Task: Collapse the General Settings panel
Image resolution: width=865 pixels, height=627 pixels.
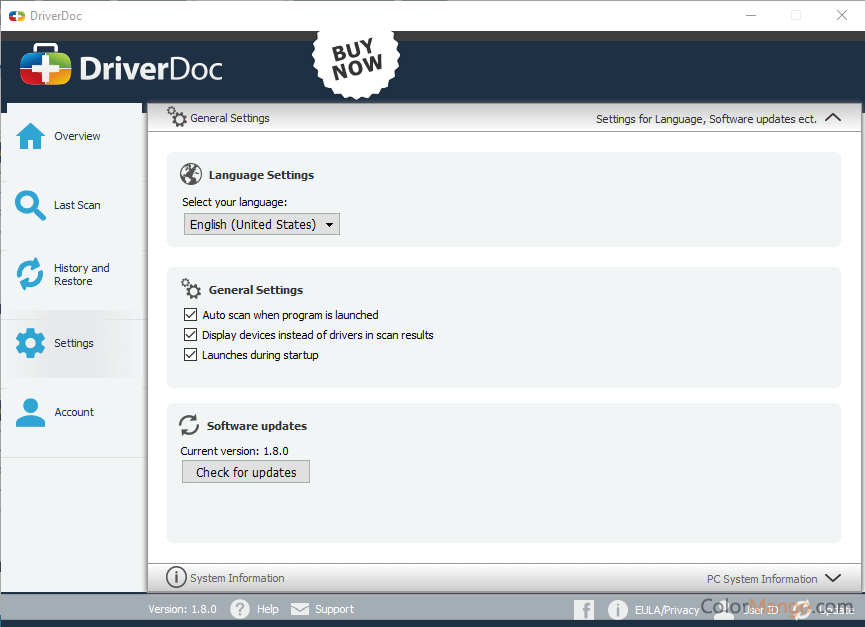Action: click(x=833, y=117)
